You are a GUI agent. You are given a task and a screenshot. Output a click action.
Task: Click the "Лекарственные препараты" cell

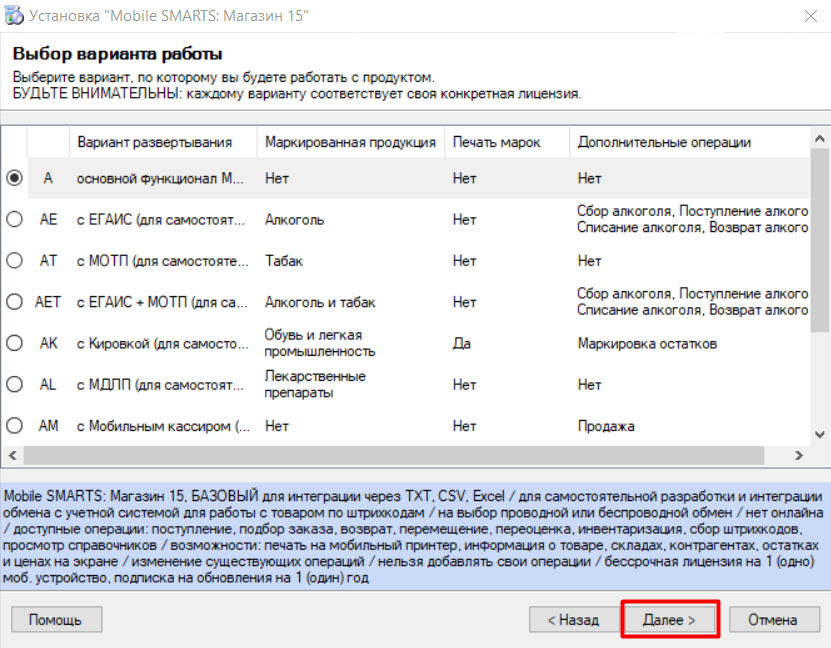315,385
